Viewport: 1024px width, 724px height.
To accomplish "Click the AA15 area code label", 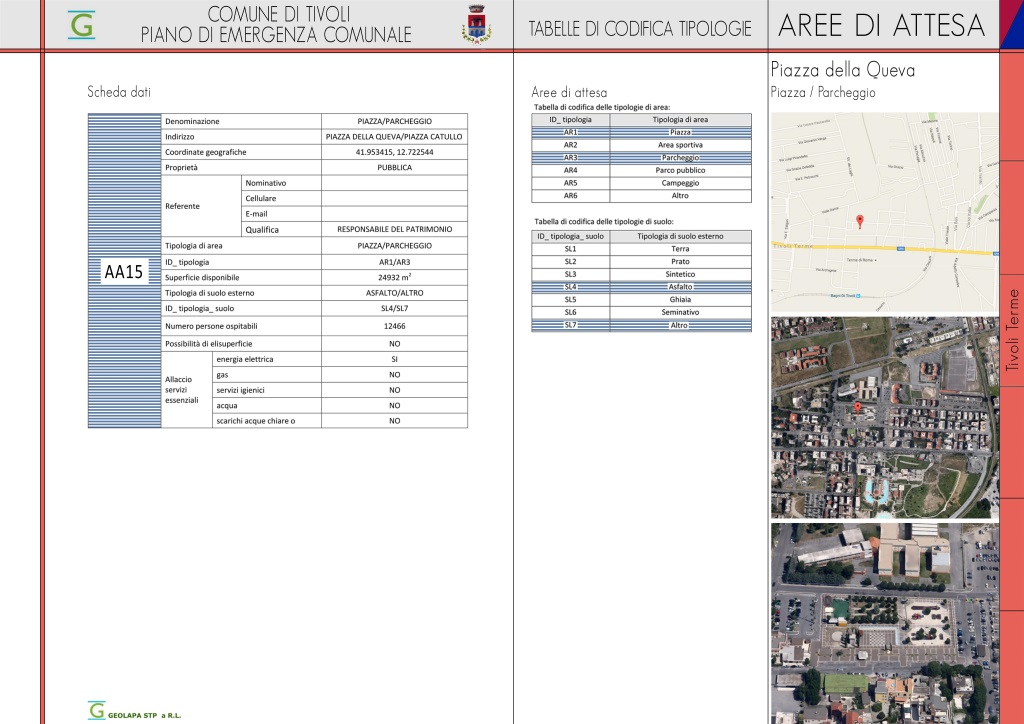I will [123, 272].
